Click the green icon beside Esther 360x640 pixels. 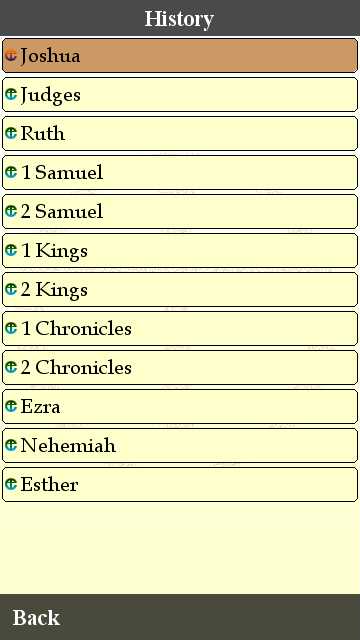pyautogui.click(x=11, y=484)
